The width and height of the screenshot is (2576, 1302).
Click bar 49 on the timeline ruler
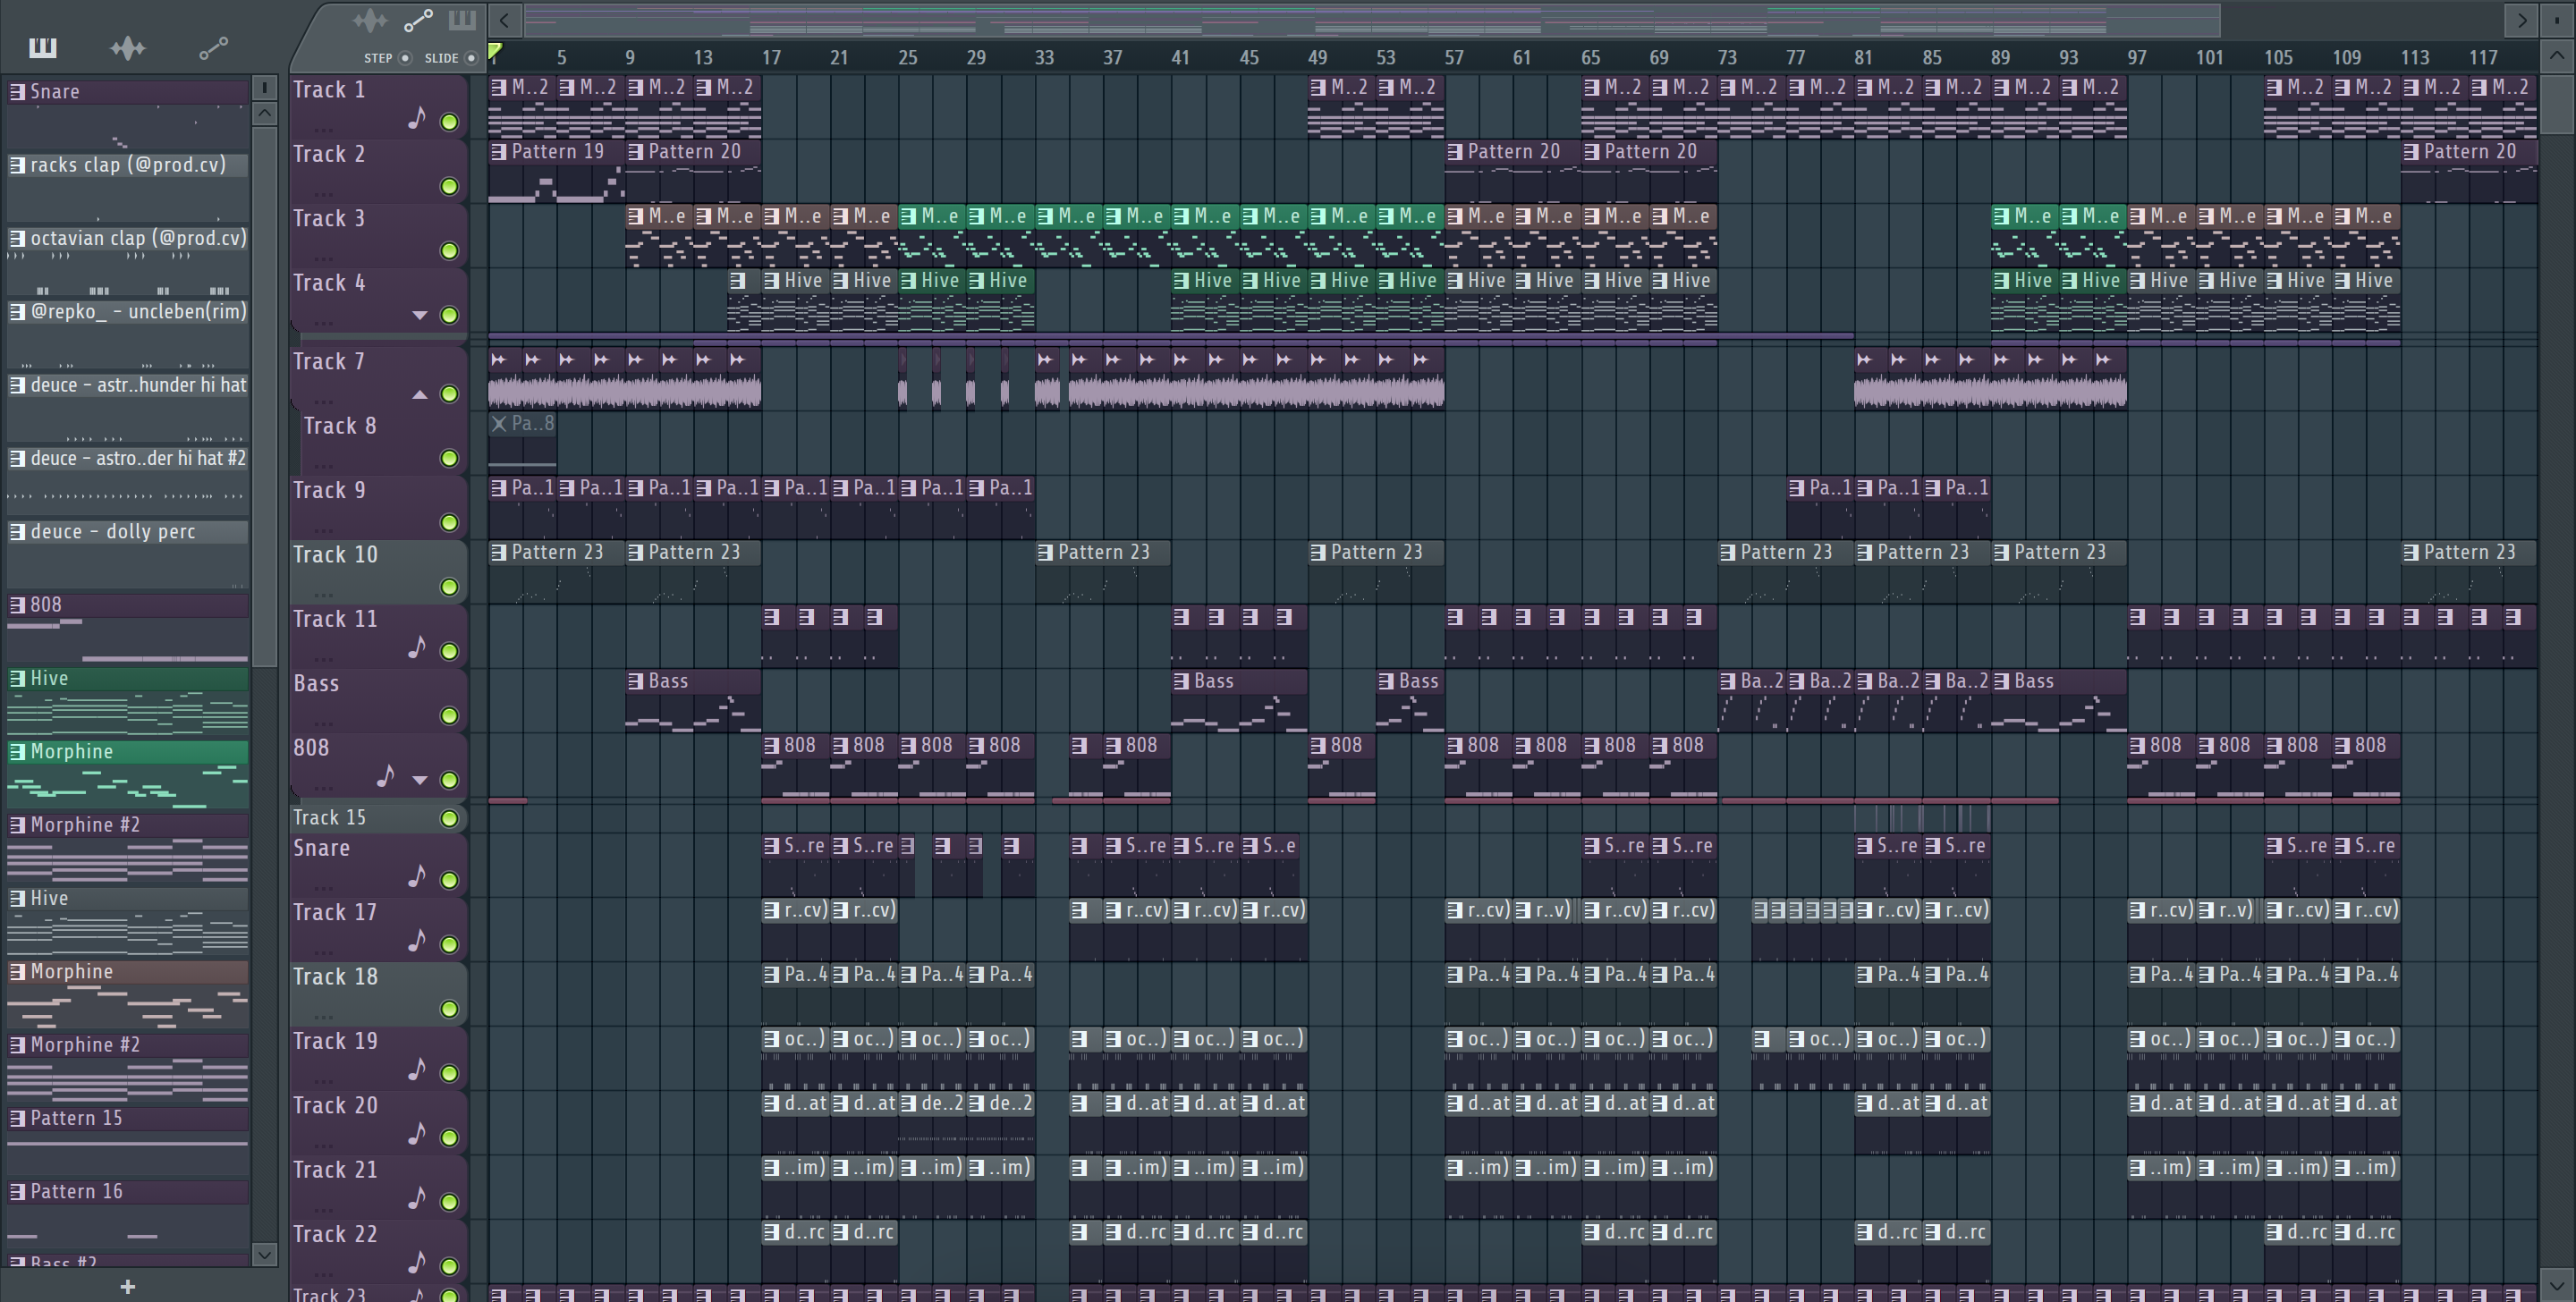point(1318,58)
